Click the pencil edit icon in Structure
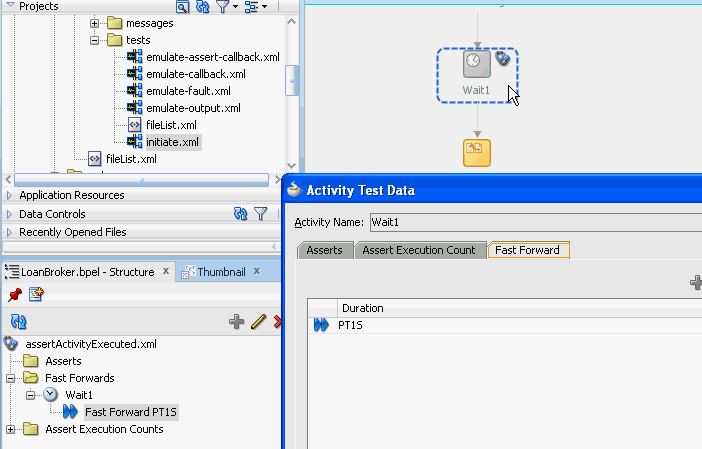 point(258,321)
